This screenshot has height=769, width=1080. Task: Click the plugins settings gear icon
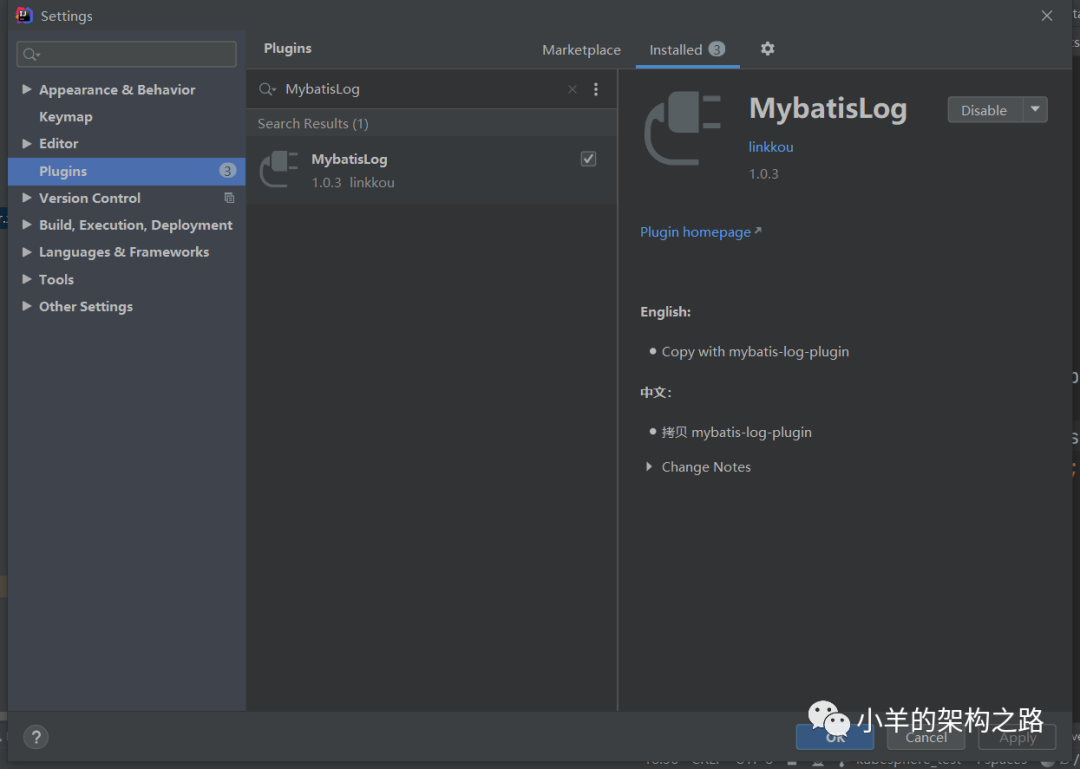point(767,49)
